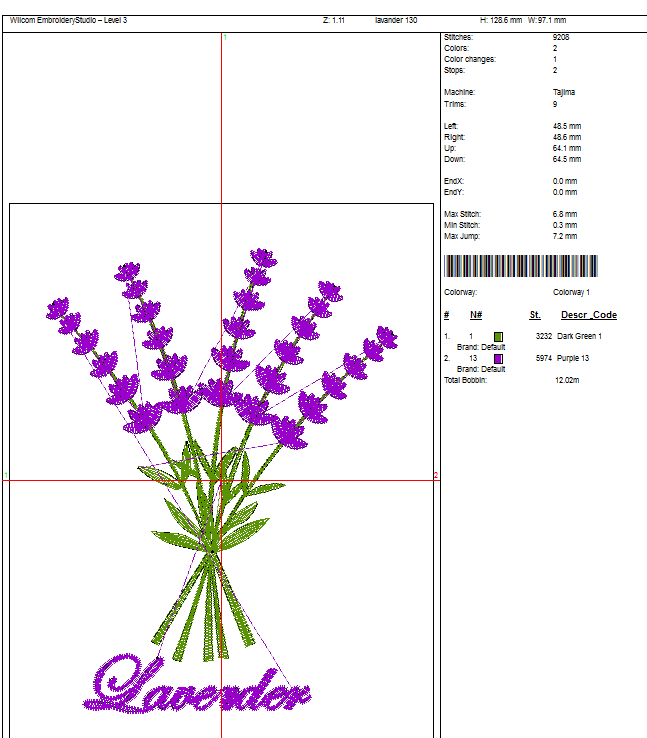
Task: Click the Purple thread color swatch
Action: 498,359
